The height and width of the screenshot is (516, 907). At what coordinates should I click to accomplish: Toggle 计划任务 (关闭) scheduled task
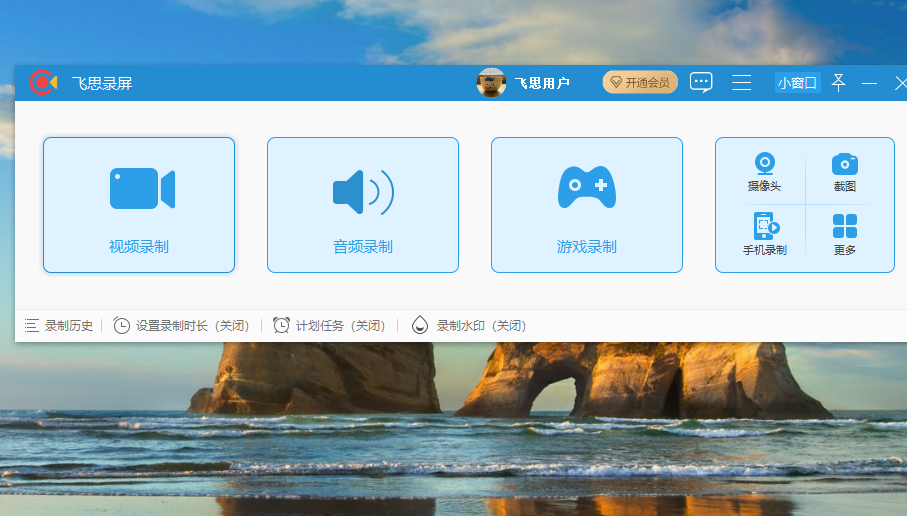329,326
